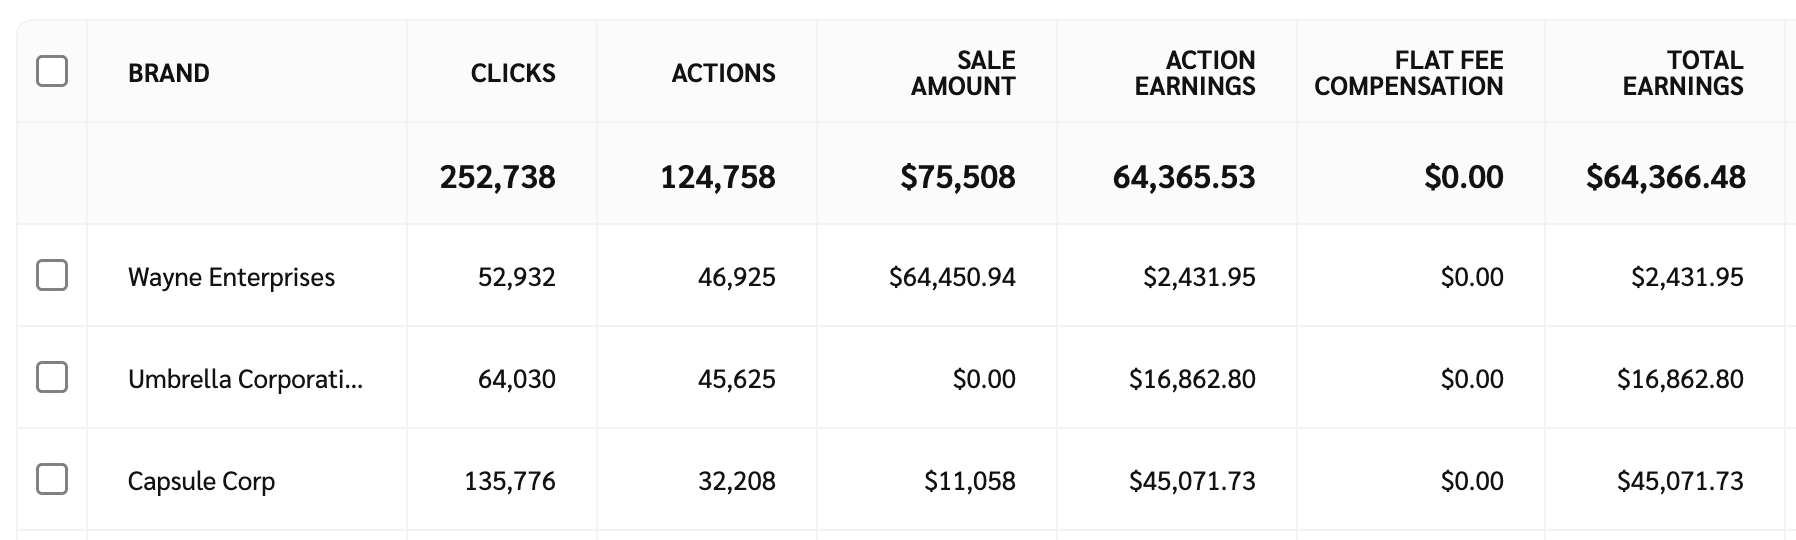The width and height of the screenshot is (1796, 540).
Task: Select the Umbrella Corporation row checkbox
Action: [52, 377]
